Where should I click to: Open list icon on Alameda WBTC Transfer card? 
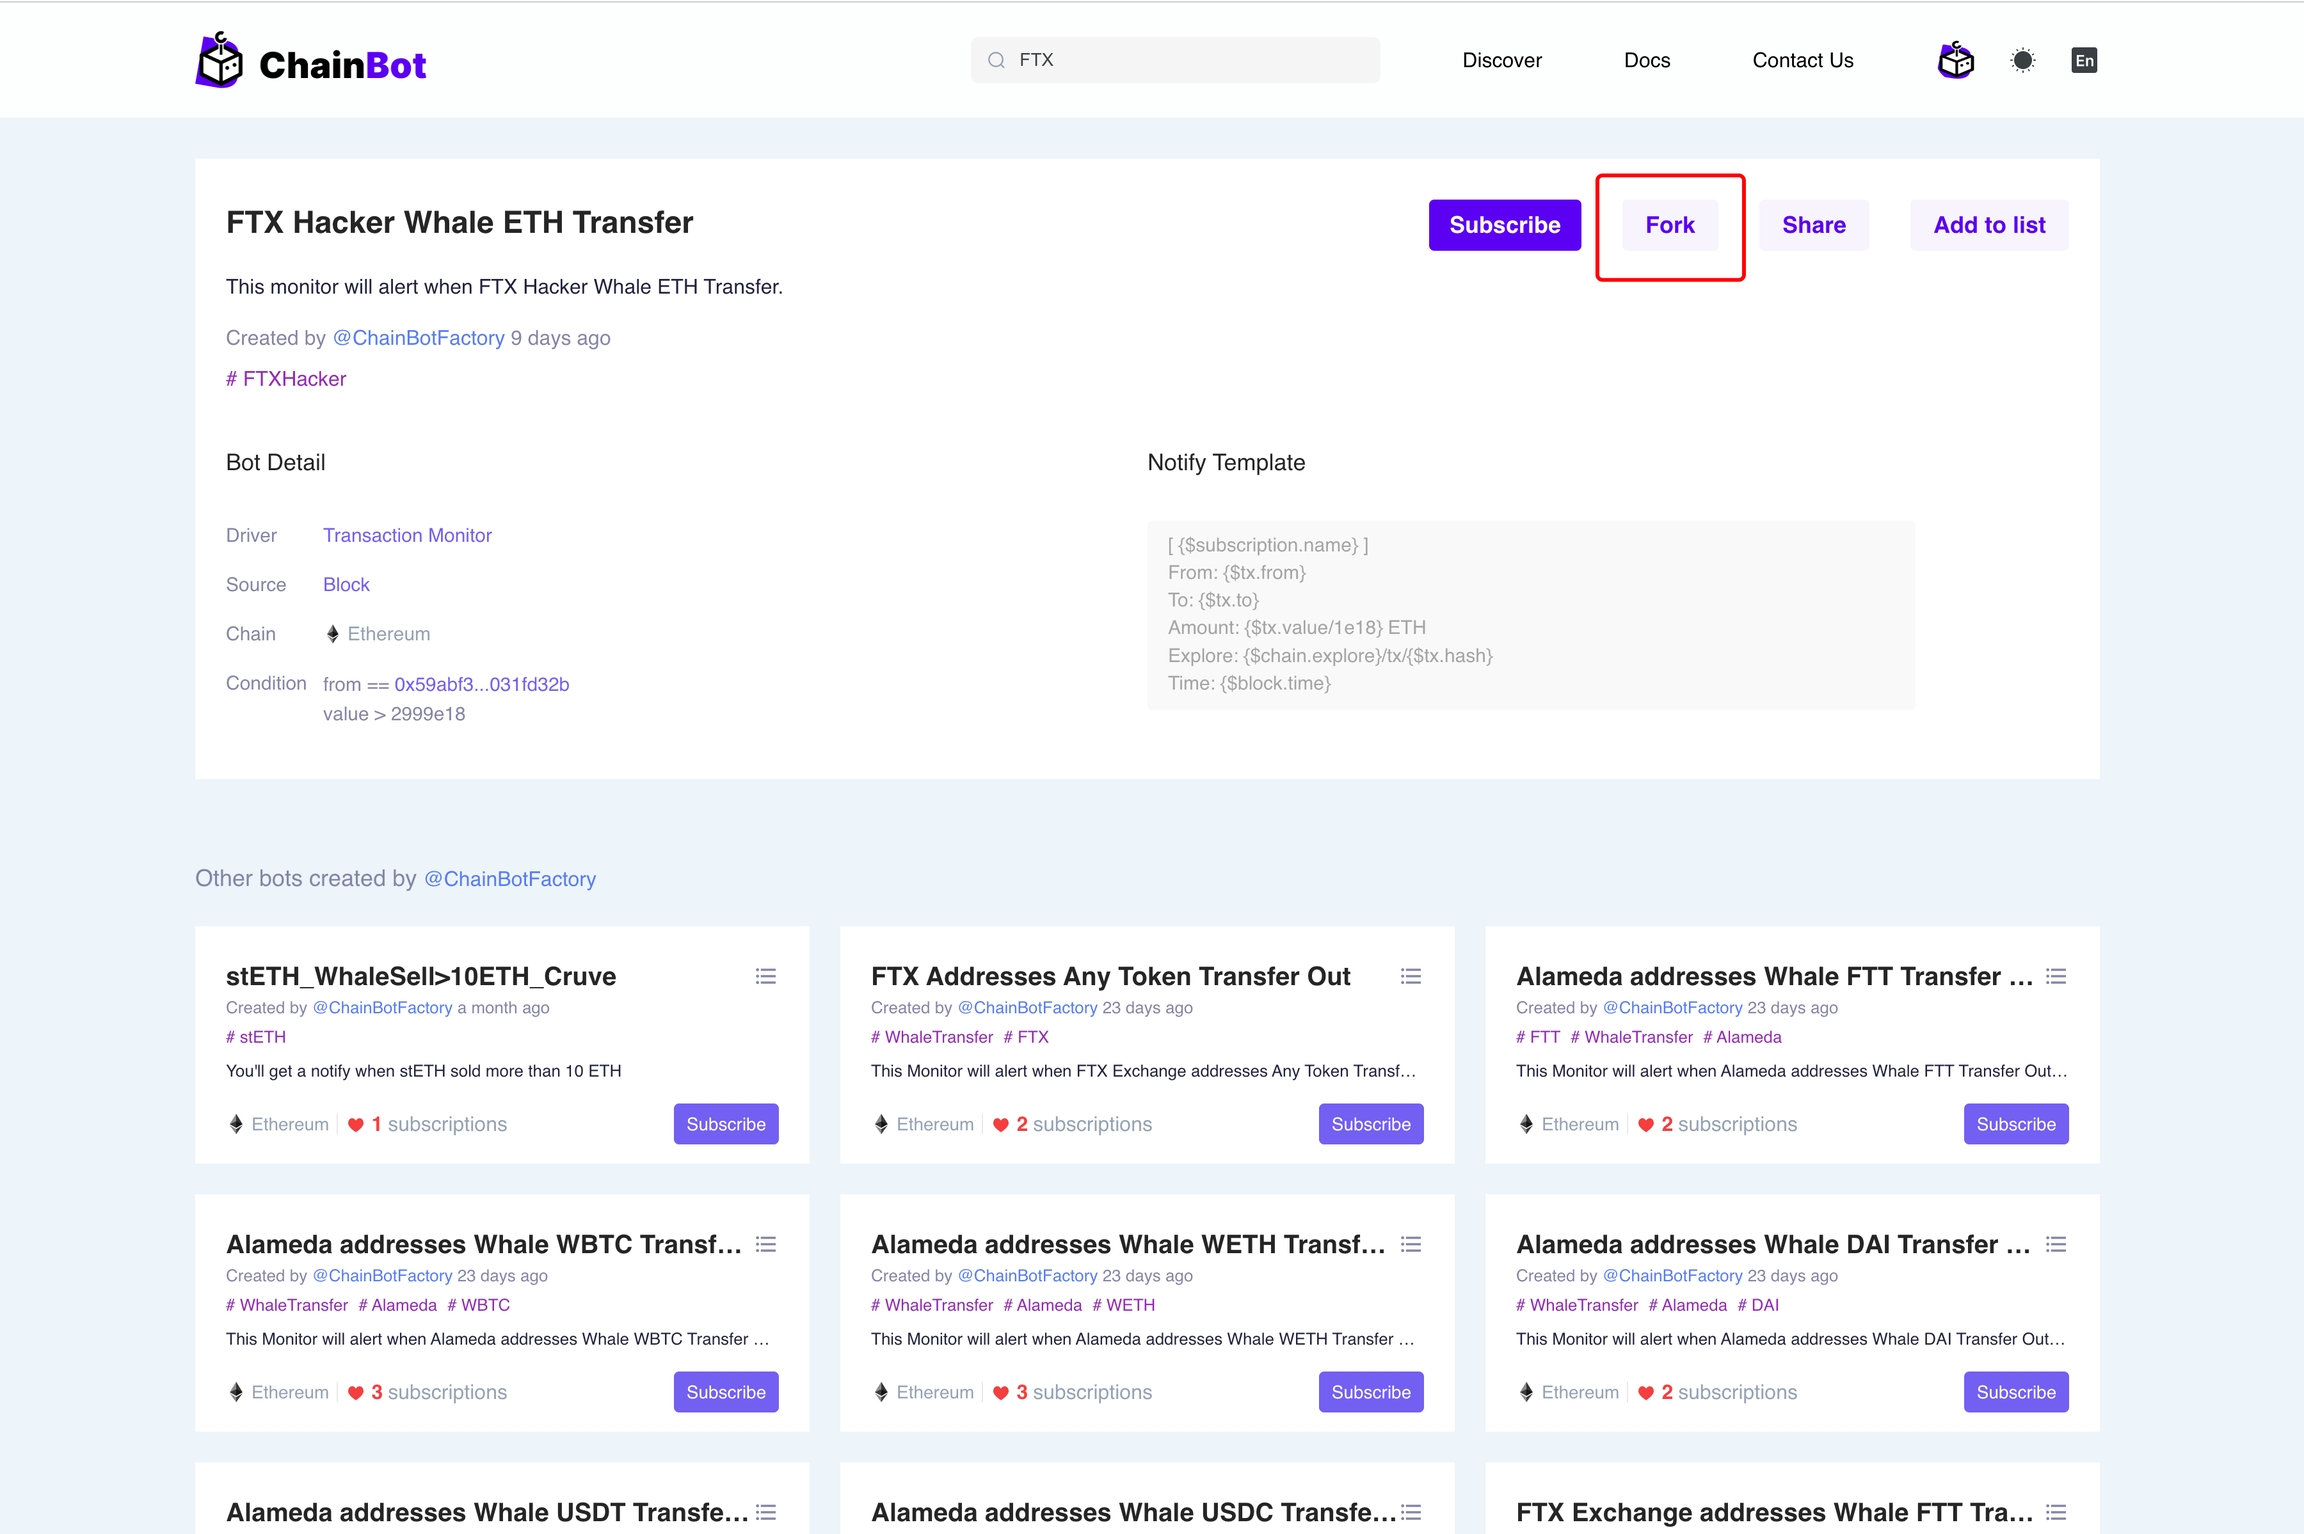point(766,1244)
